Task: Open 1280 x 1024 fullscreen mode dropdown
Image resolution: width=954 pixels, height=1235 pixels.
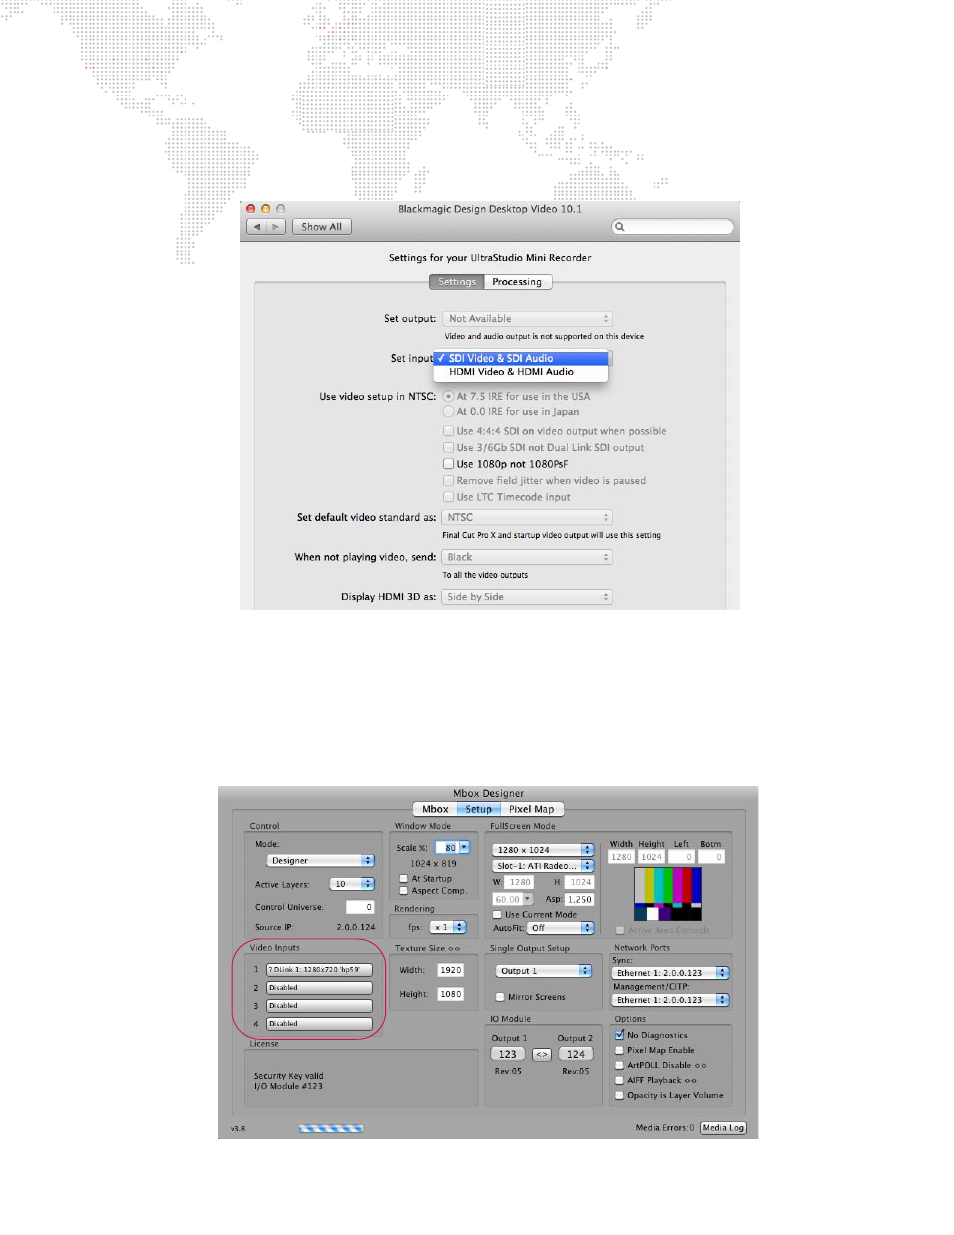Action: [x=543, y=850]
